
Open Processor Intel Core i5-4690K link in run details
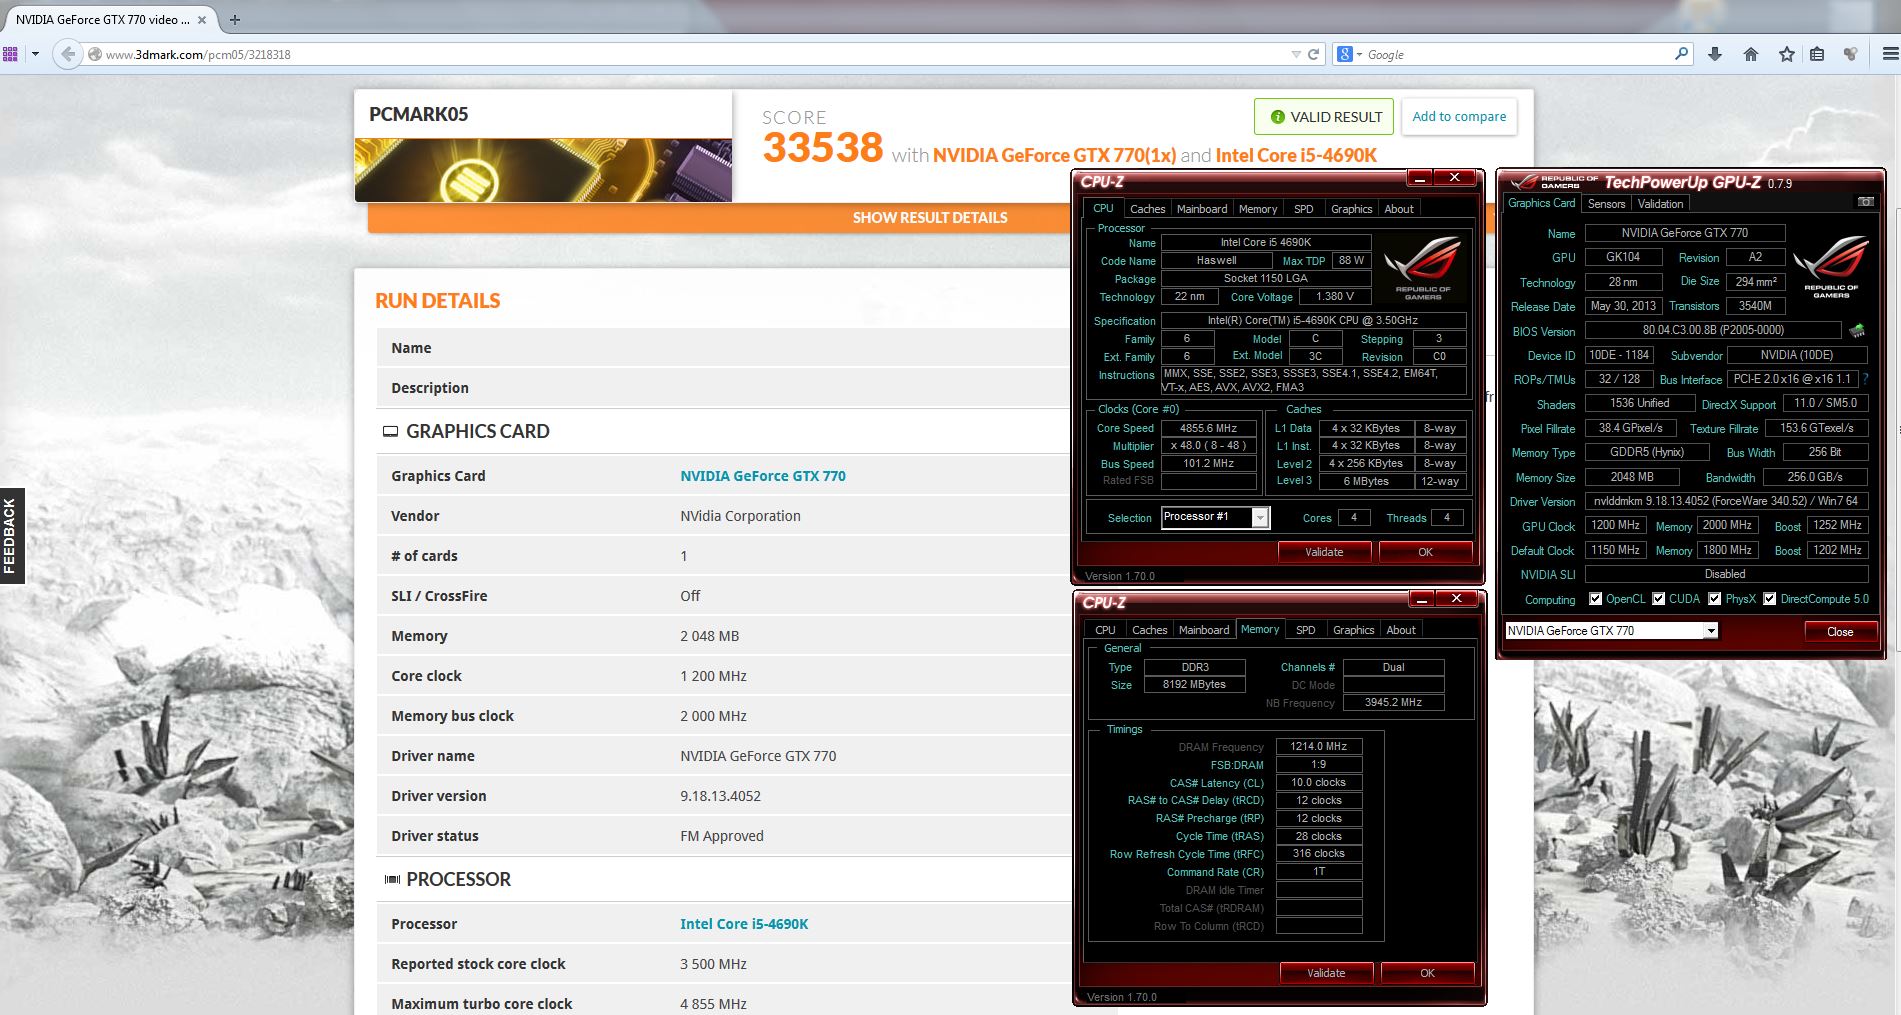click(x=744, y=924)
